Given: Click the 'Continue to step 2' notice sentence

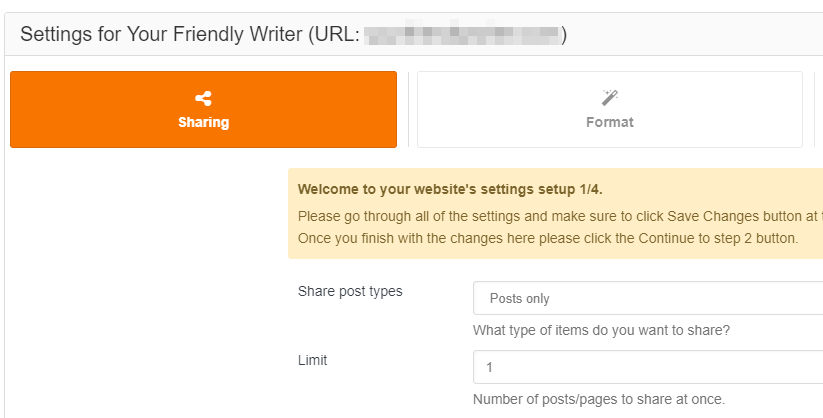Looking at the screenshot, I should [547, 238].
